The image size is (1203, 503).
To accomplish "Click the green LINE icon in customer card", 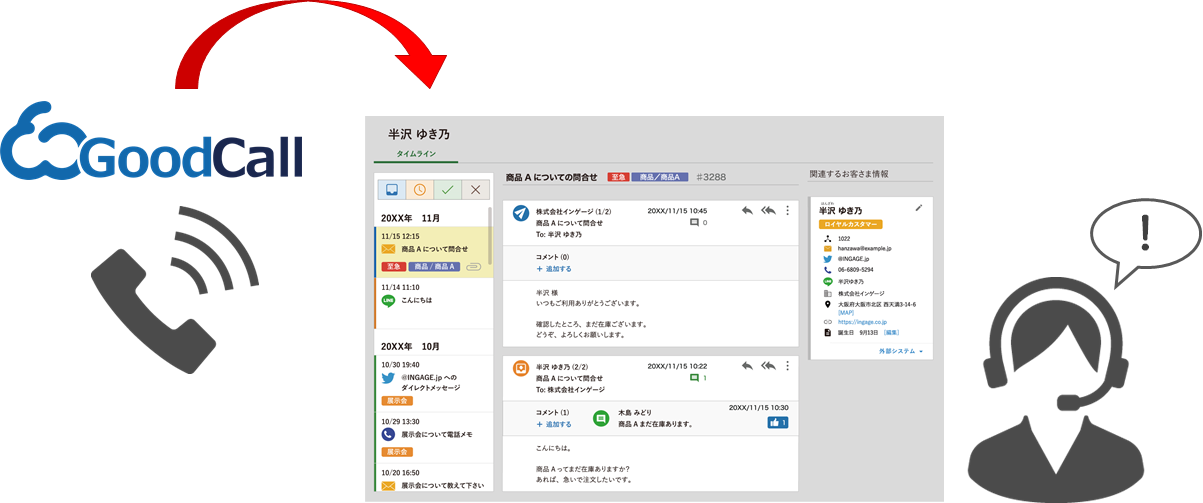I will coord(827,282).
